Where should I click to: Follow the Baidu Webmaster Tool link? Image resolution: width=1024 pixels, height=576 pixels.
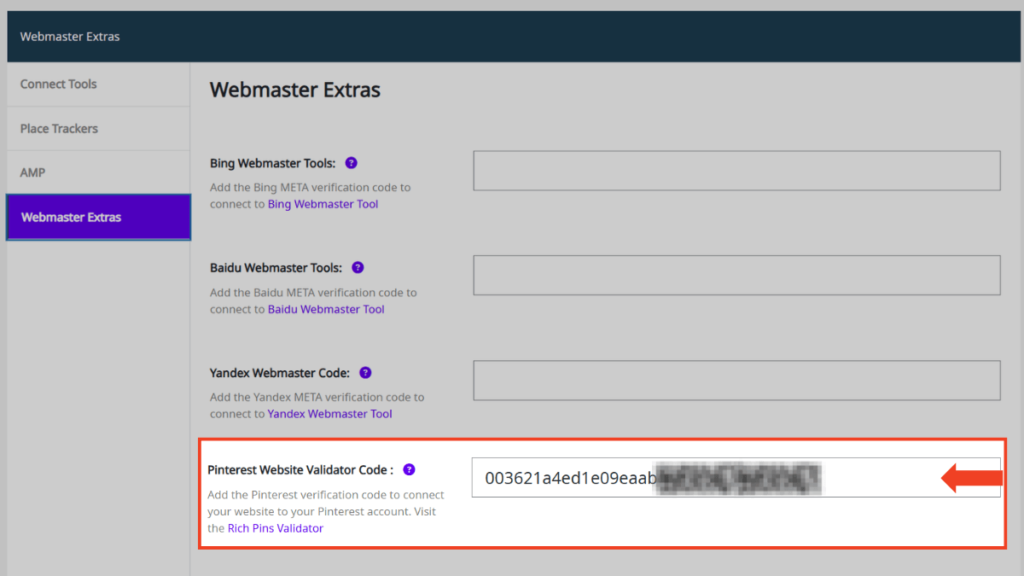pyautogui.click(x=326, y=309)
